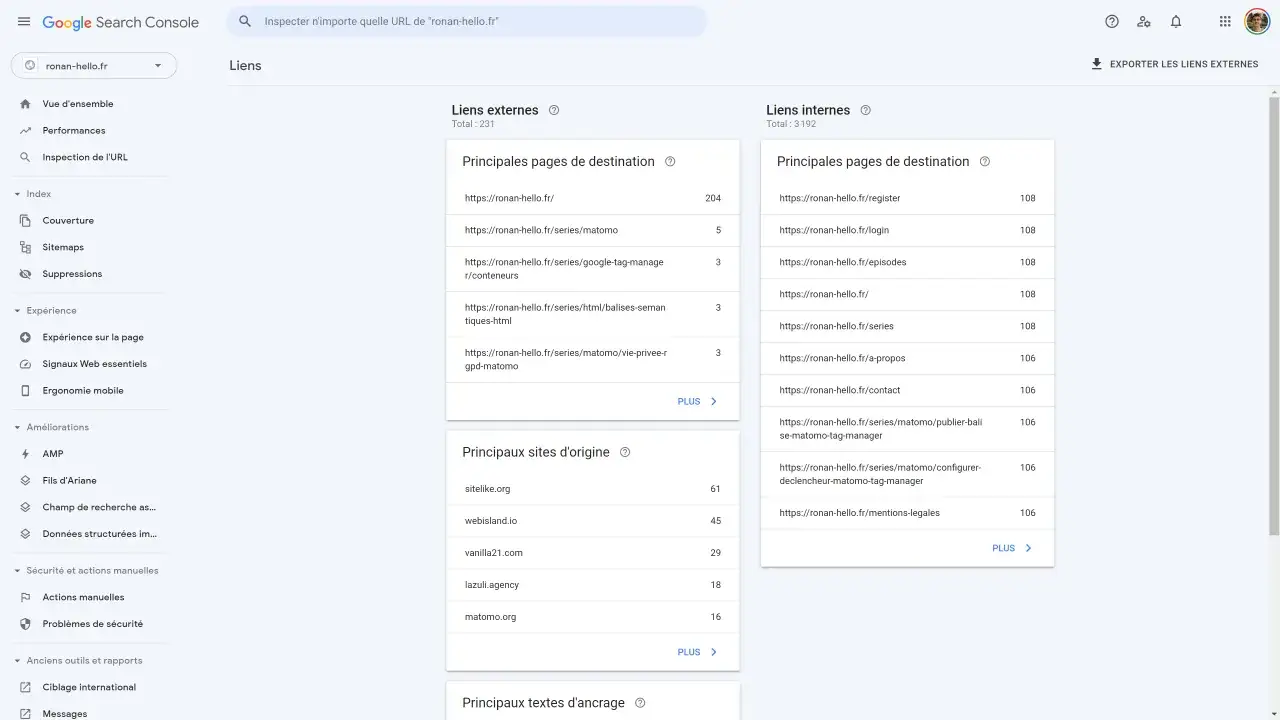Select lazuli.agency origin site row
The image size is (1280, 720).
(593, 585)
